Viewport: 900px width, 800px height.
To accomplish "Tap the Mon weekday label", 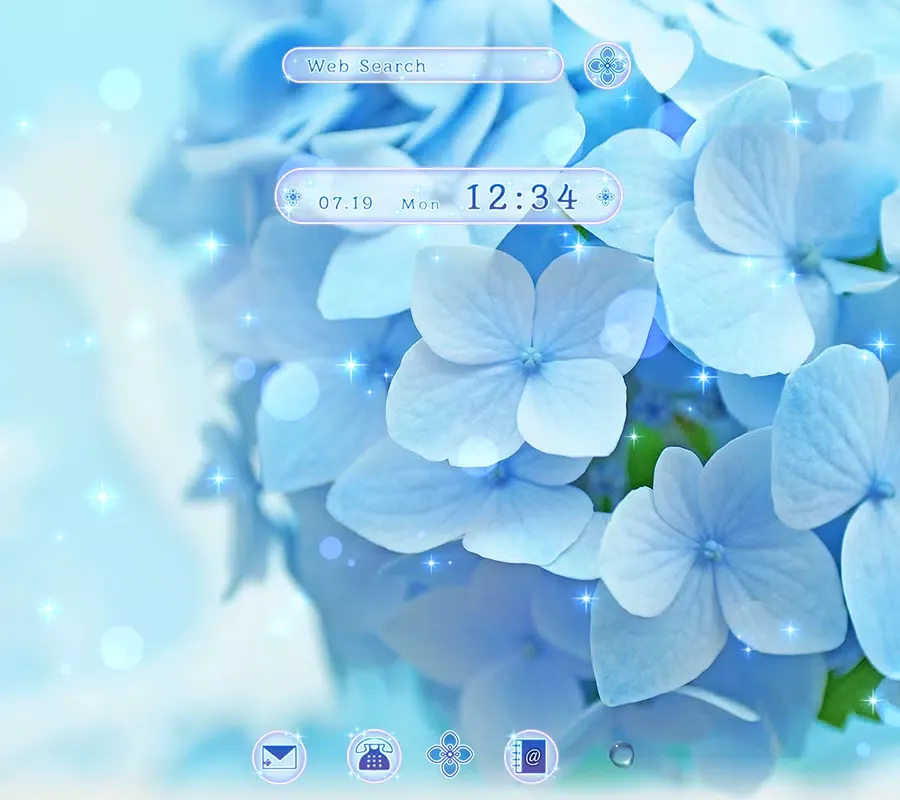I will pos(420,204).
